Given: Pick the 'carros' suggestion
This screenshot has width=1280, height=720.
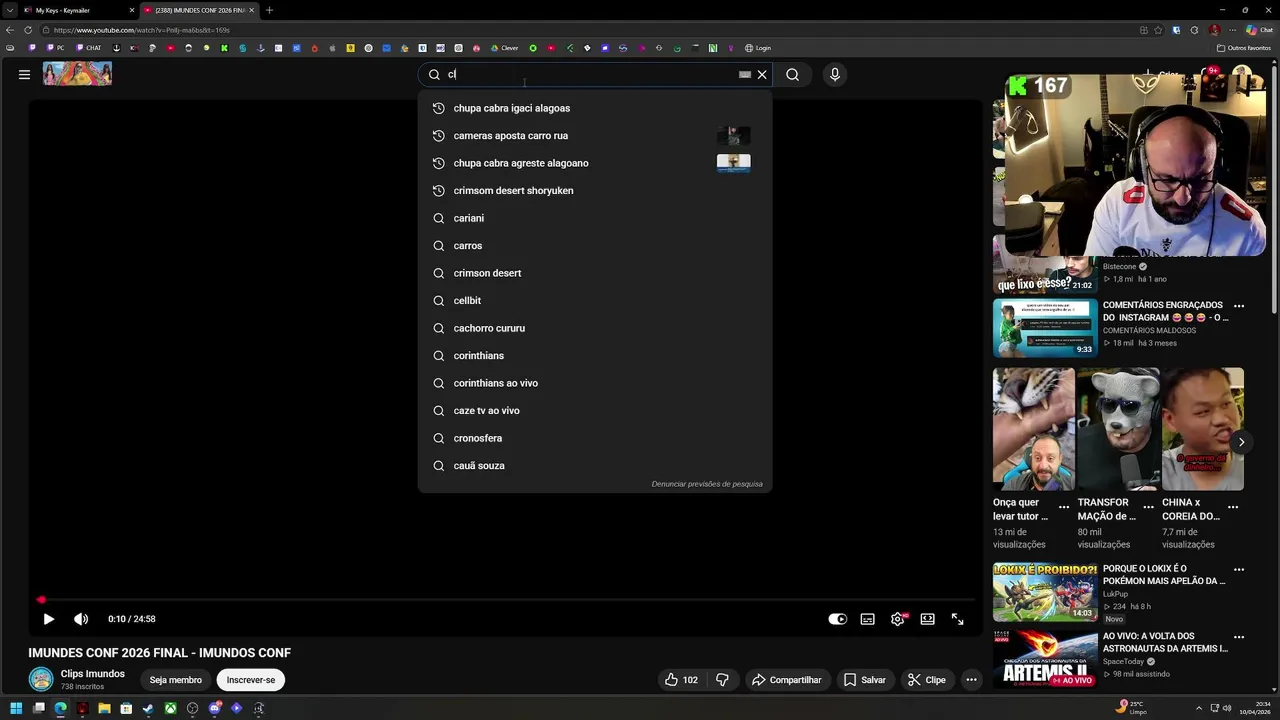Looking at the screenshot, I should tap(594, 245).
